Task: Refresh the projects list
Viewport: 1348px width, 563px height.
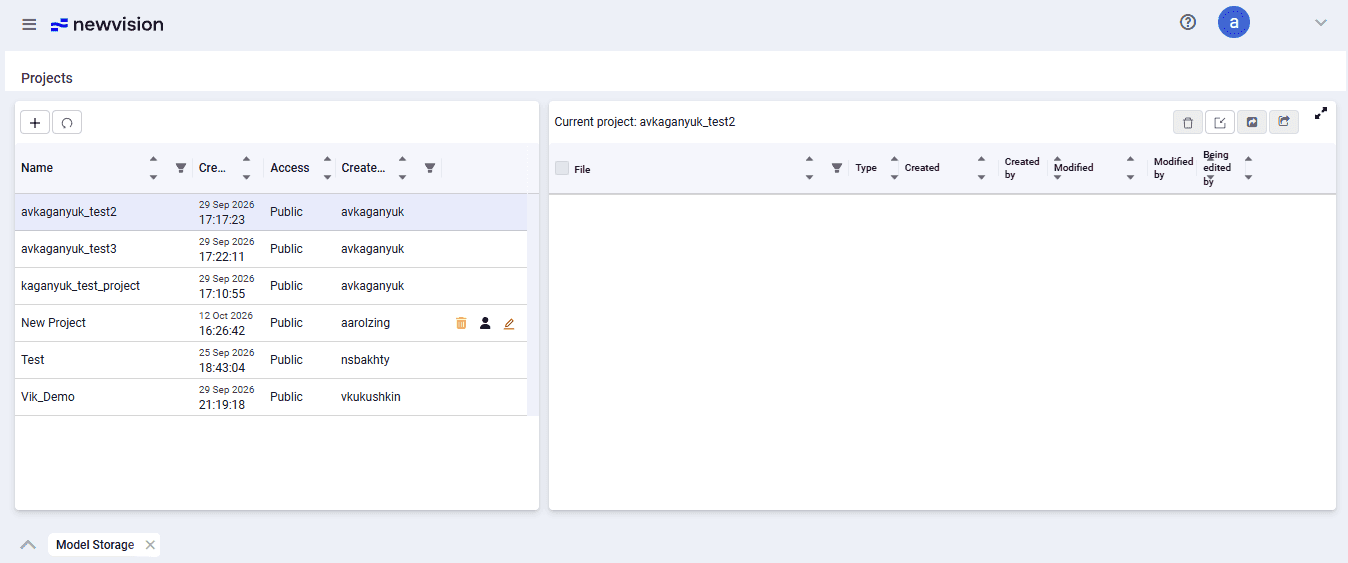Action: click(x=67, y=122)
